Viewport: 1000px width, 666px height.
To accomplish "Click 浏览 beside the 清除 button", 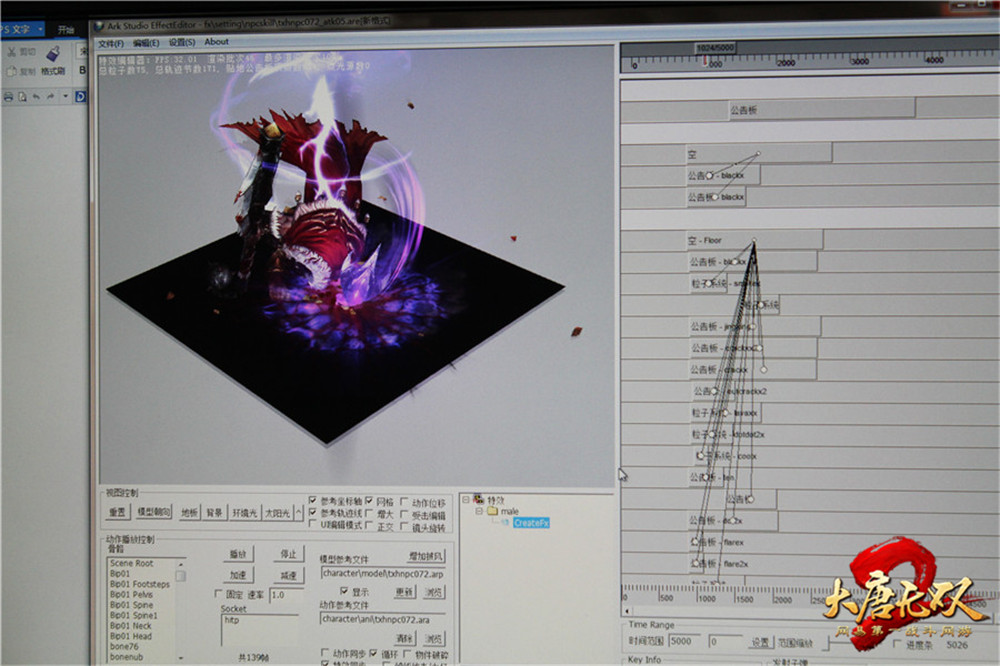I will click(434, 638).
